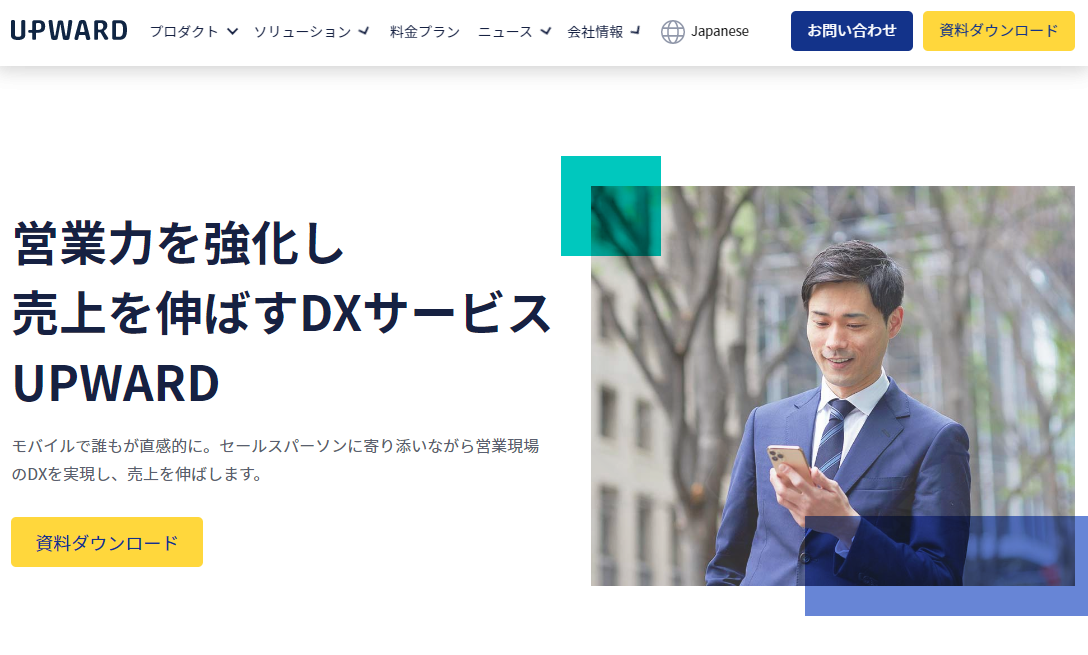Open the 料金プラン page
Image resolution: width=1088 pixels, height=655 pixels.
tap(425, 31)
